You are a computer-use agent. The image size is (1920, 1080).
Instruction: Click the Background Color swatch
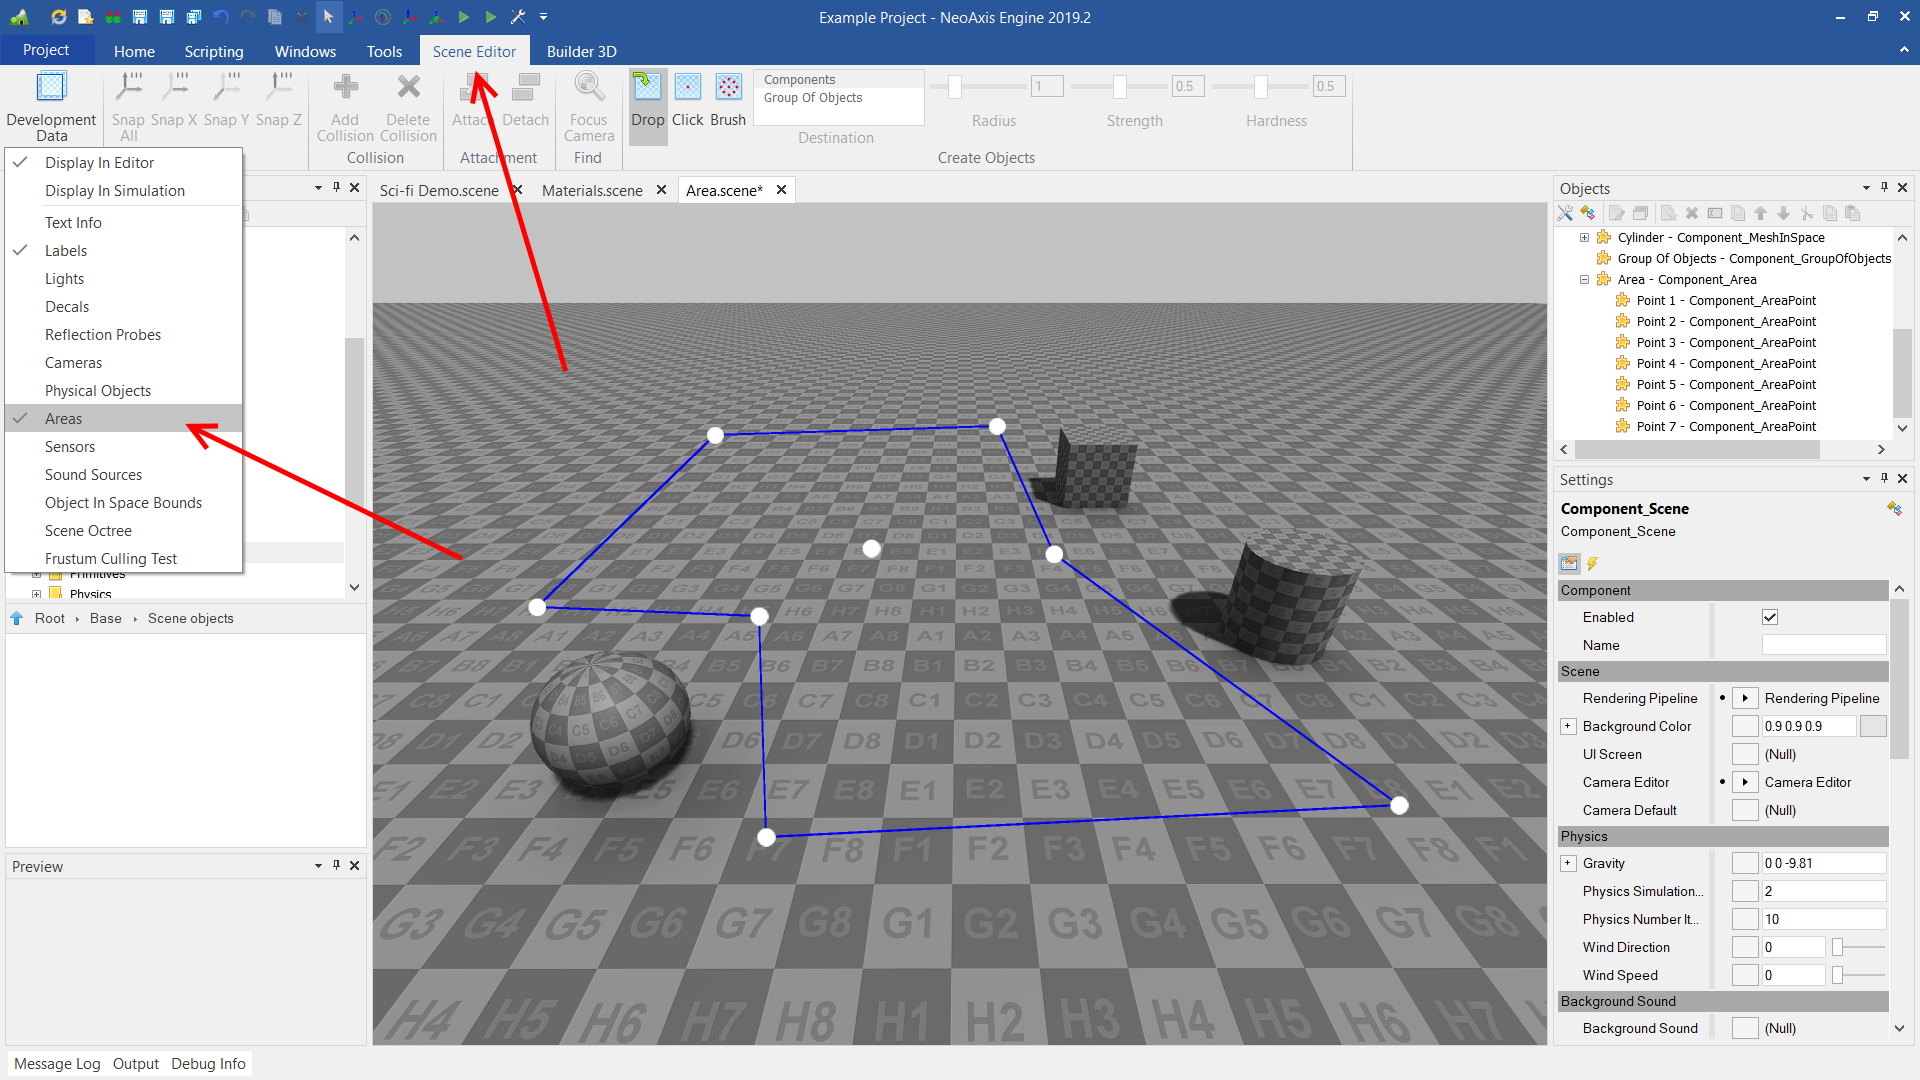tap(1873, 727)
